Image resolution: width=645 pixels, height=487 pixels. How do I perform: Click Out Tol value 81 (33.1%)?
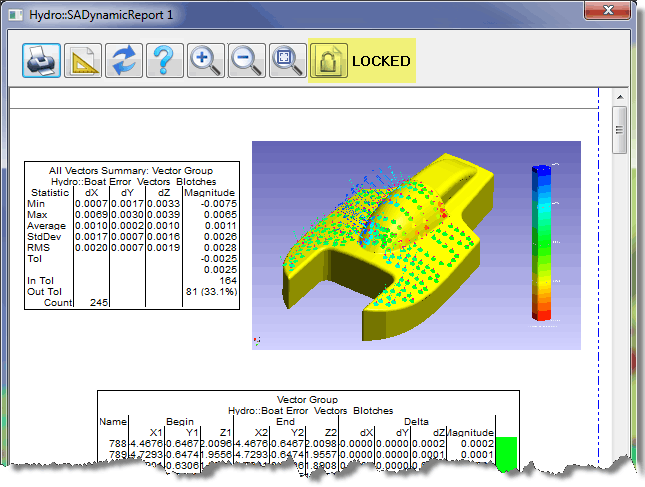211,292
